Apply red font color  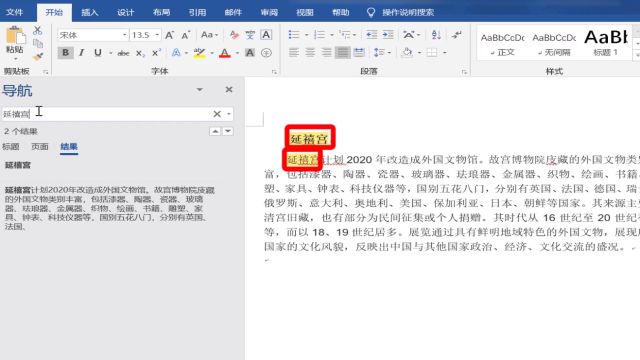click(225, 53)
